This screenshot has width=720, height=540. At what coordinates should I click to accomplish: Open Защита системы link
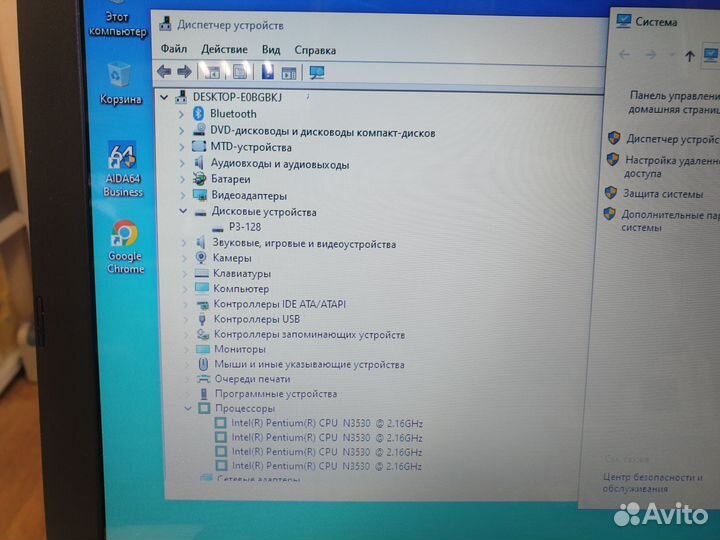coord(663,194)
